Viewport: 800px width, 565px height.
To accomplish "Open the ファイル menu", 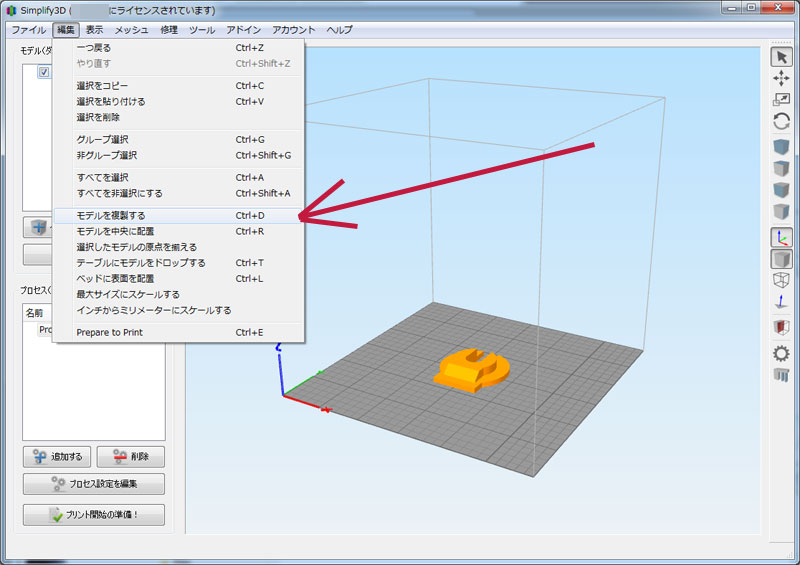I will [x=29, y=30].
